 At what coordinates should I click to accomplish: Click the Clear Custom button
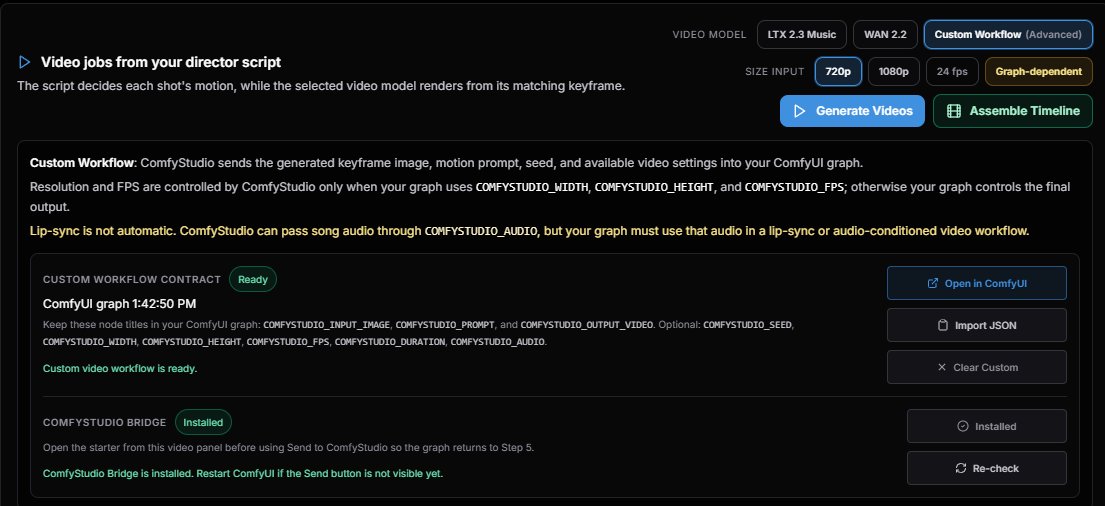click(x=976, y=367)
